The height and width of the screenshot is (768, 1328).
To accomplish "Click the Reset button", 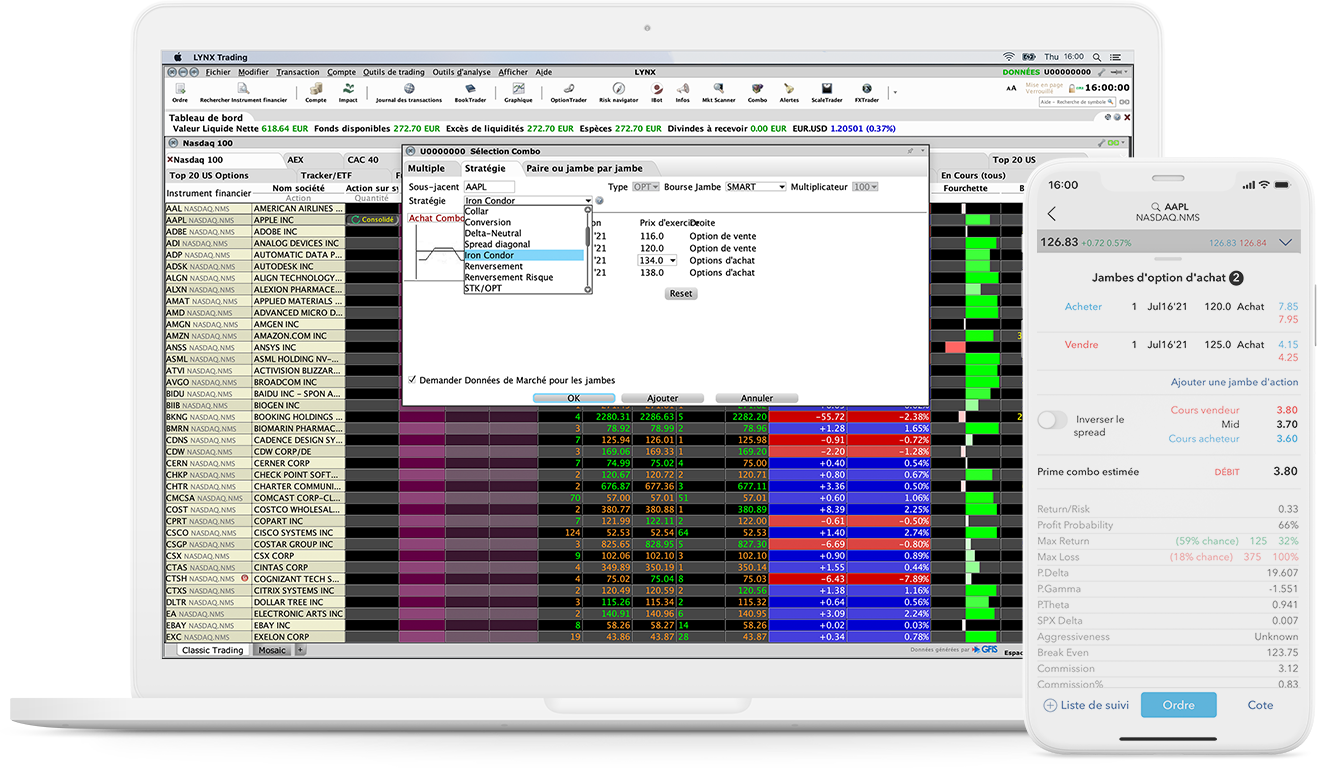I will tap(681, 294).
